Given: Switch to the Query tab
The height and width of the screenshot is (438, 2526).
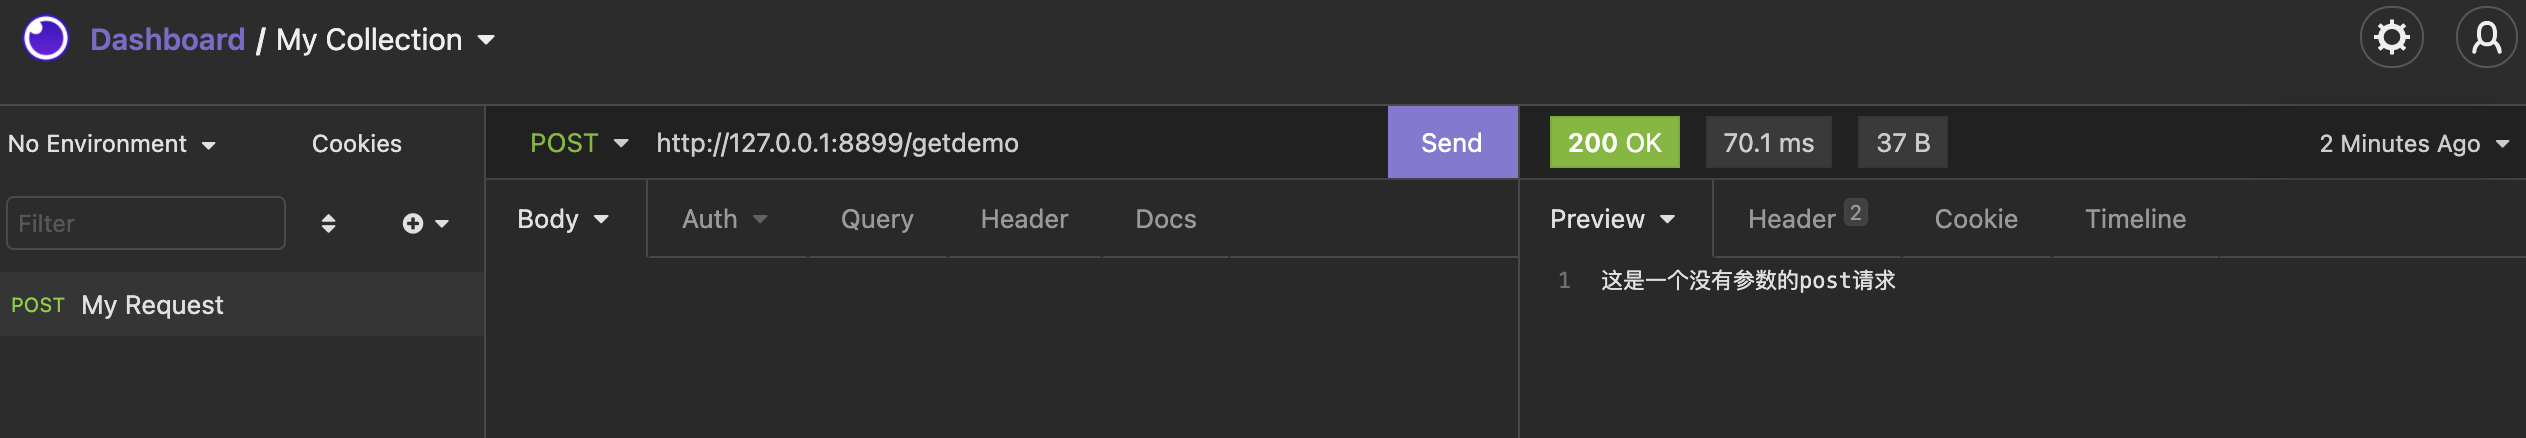Looking at the screenshot, I should coord(877,219).
